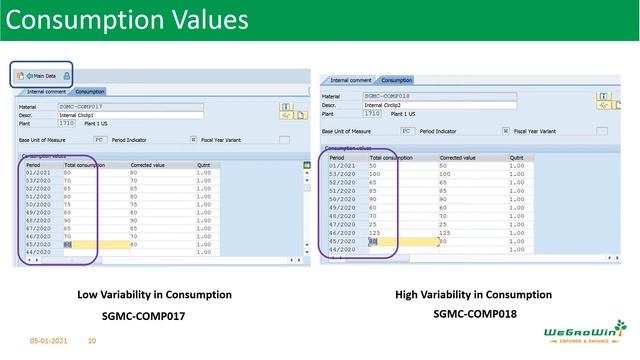Click the Corrected value column header in the COMP018 table

(x=473, y=158)
